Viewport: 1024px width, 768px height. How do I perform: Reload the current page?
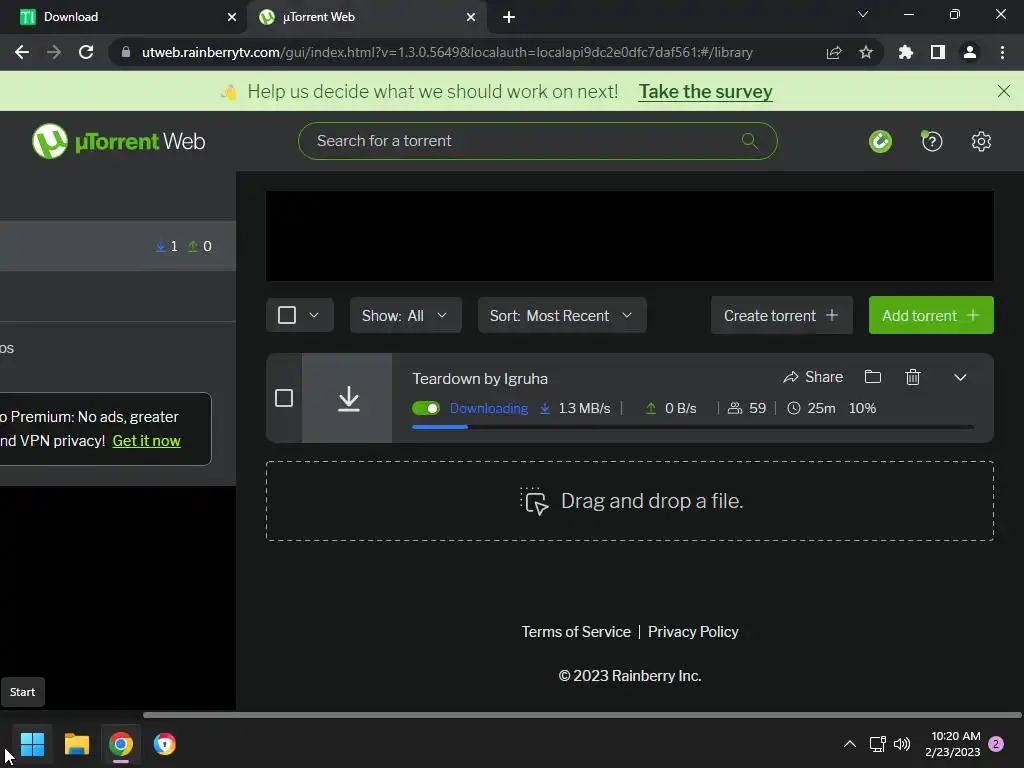click(86, 52)
